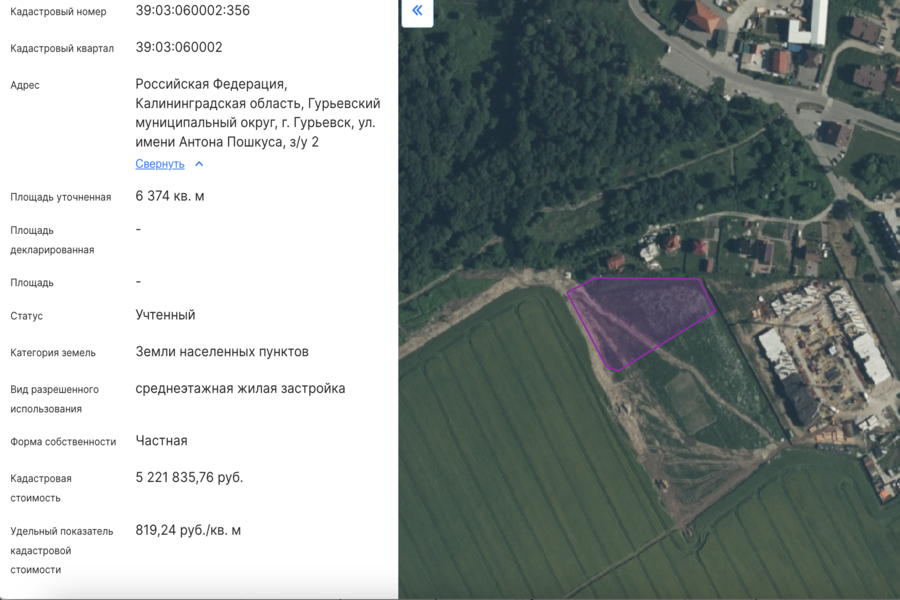Click the area value '6 374 кв. м'
Viewport: 900px width, 600px height.
pyautogui.click(x=170, y=196)
